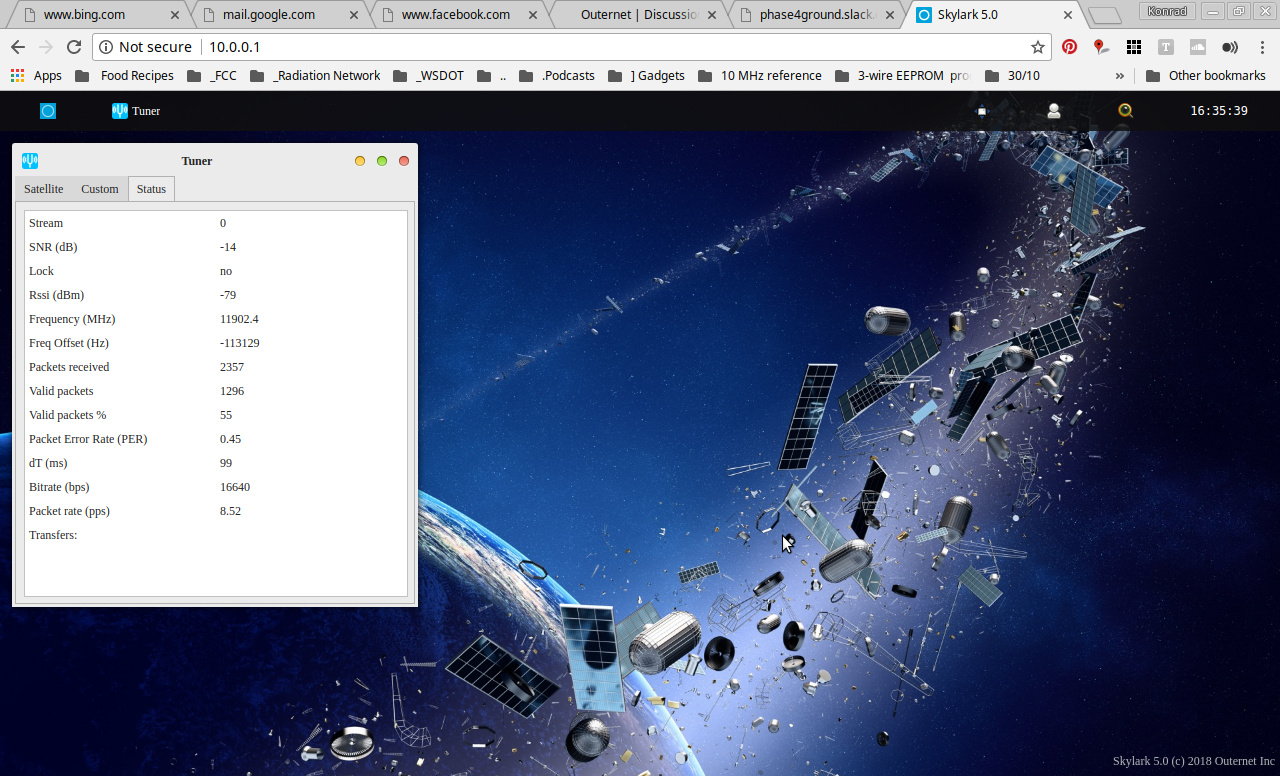Viewport: 1280px width, 776px height.
Task: Click Packet rate value 8.52
Action: click(x=230, y=511)
